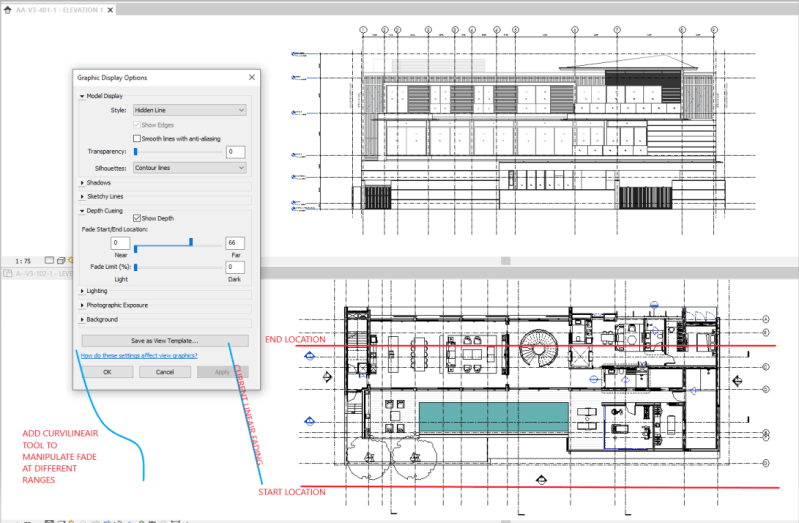Expand the Background section

tap(82, 319)
